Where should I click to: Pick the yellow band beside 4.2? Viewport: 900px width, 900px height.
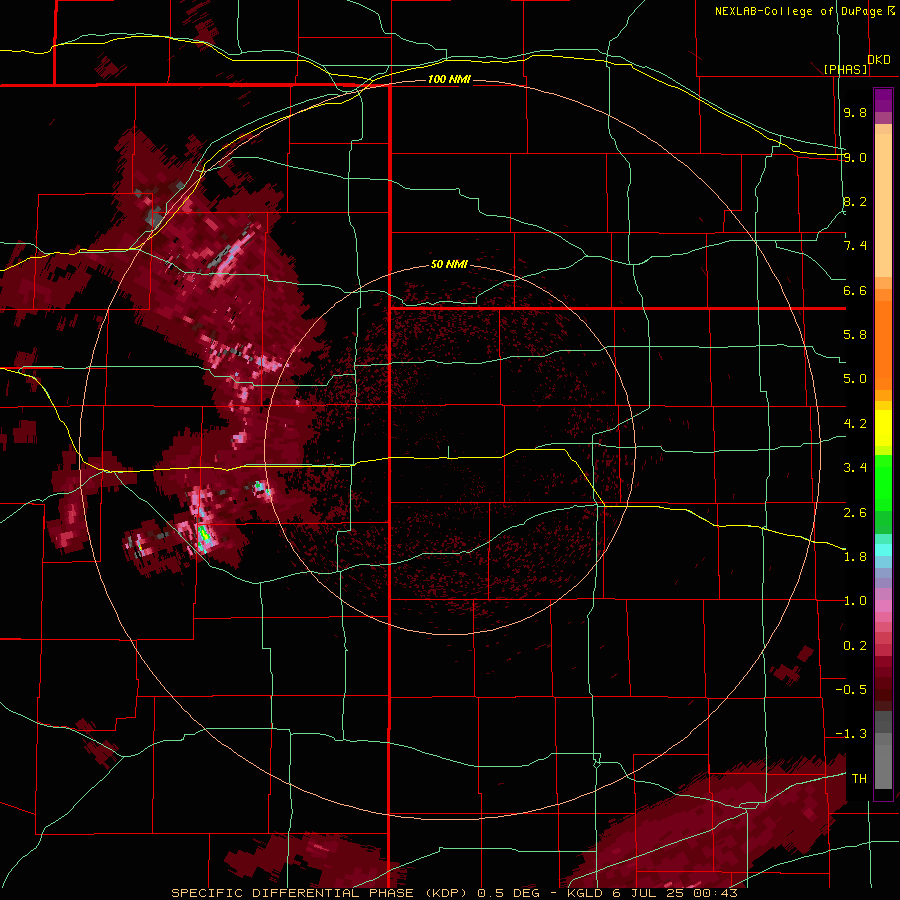click(x=883, y=428)
